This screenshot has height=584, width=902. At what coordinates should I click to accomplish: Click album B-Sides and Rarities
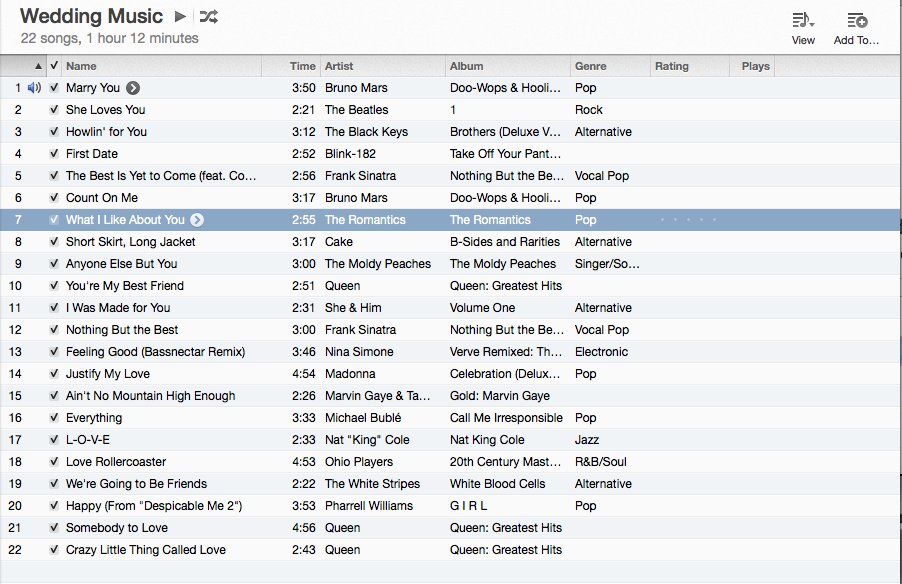[x=504, y=242]
